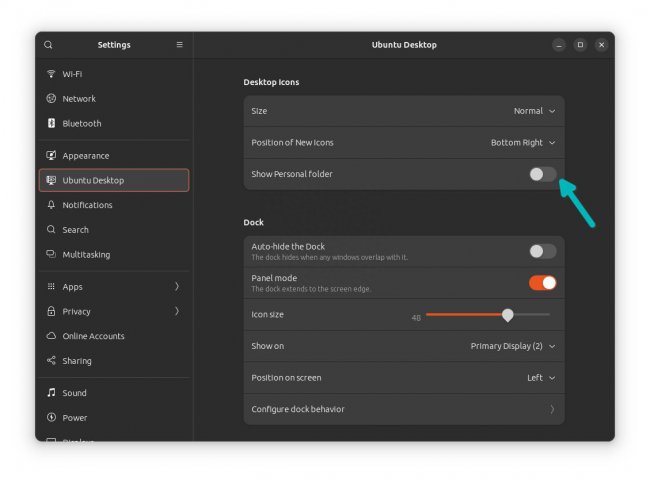Image resolution: width=650 pixels, height=480 pixels.
Task: Click the Bluetooth icon in sidebar
Action: pos(51,123)
